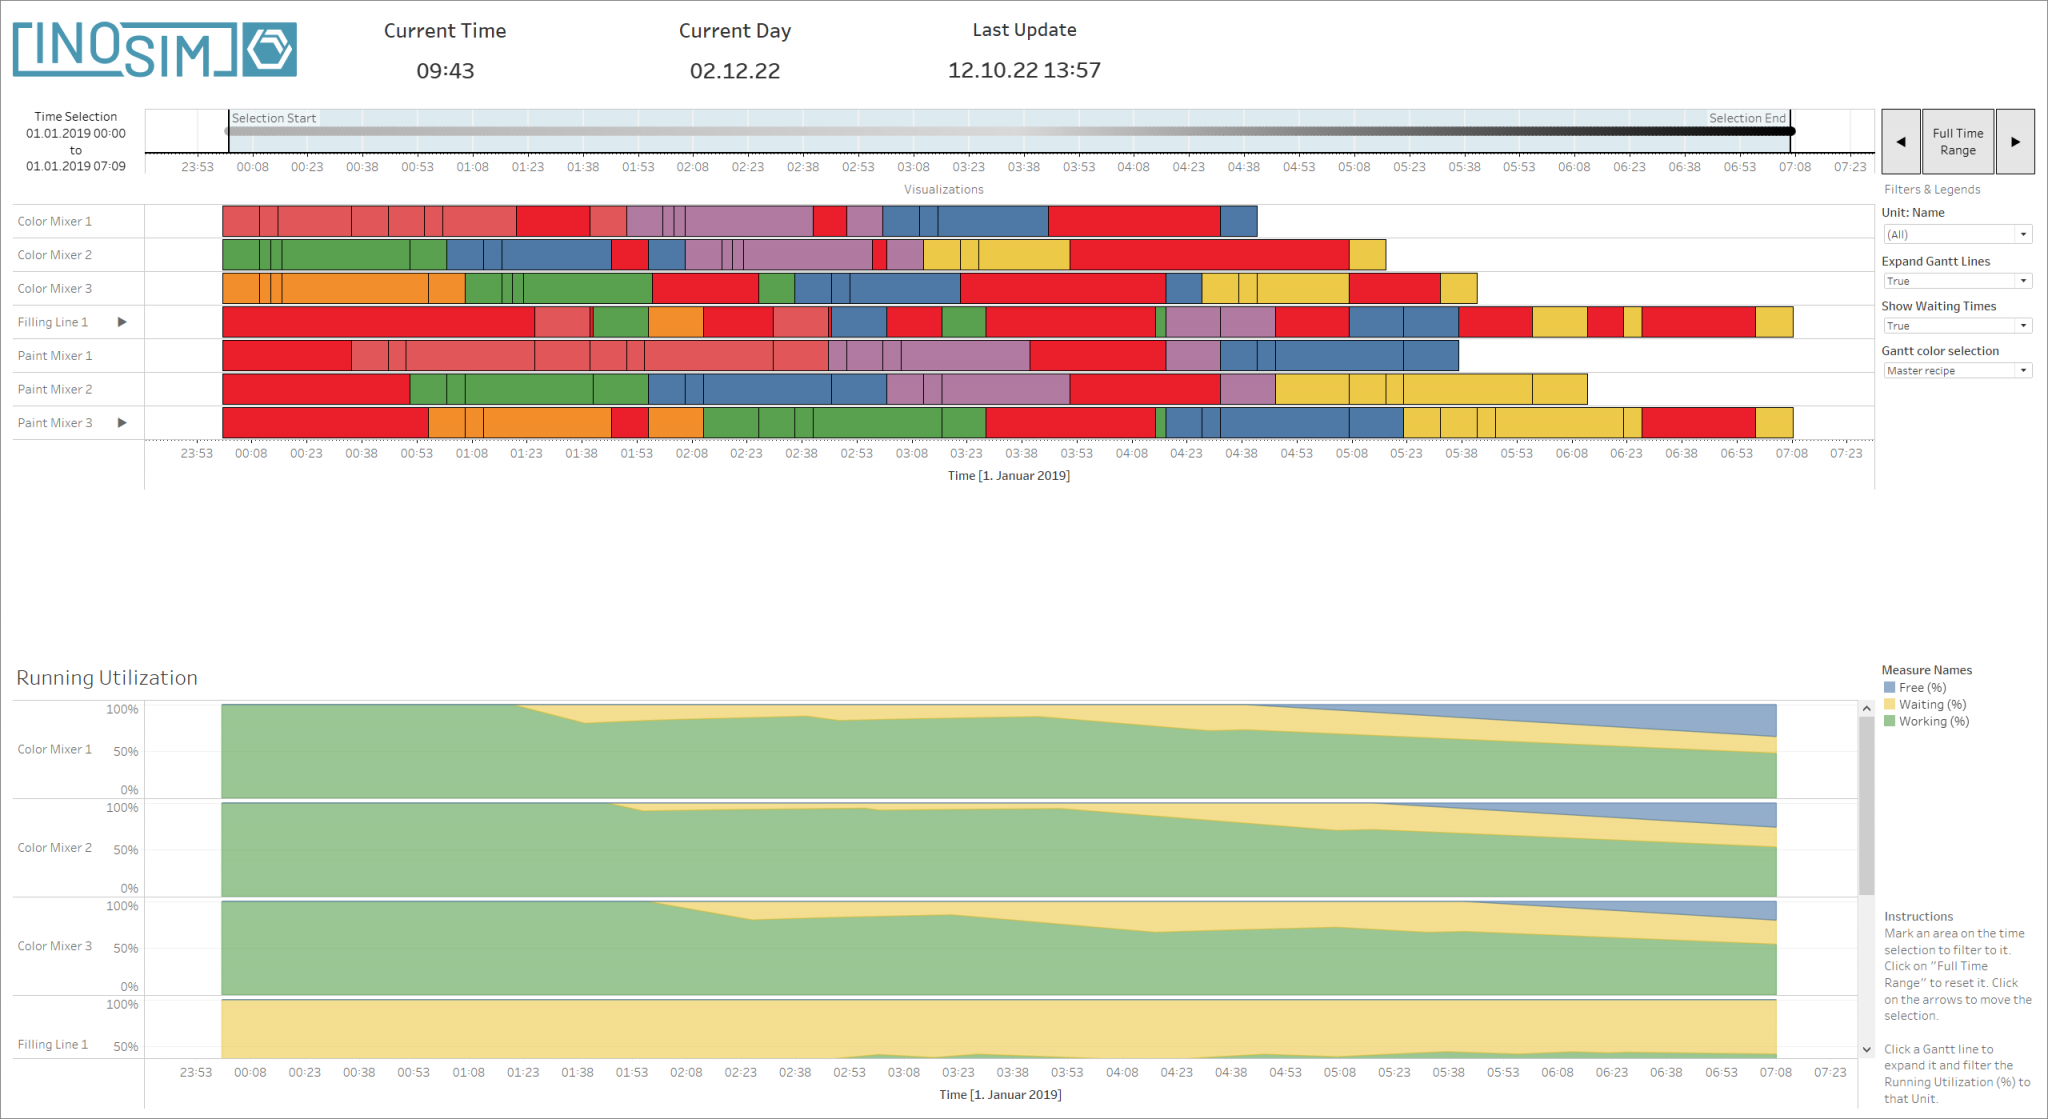This screenshot has height=1119, width=2048.
Task: Click the Selection Start slider handle
Action: click(228, 130)
